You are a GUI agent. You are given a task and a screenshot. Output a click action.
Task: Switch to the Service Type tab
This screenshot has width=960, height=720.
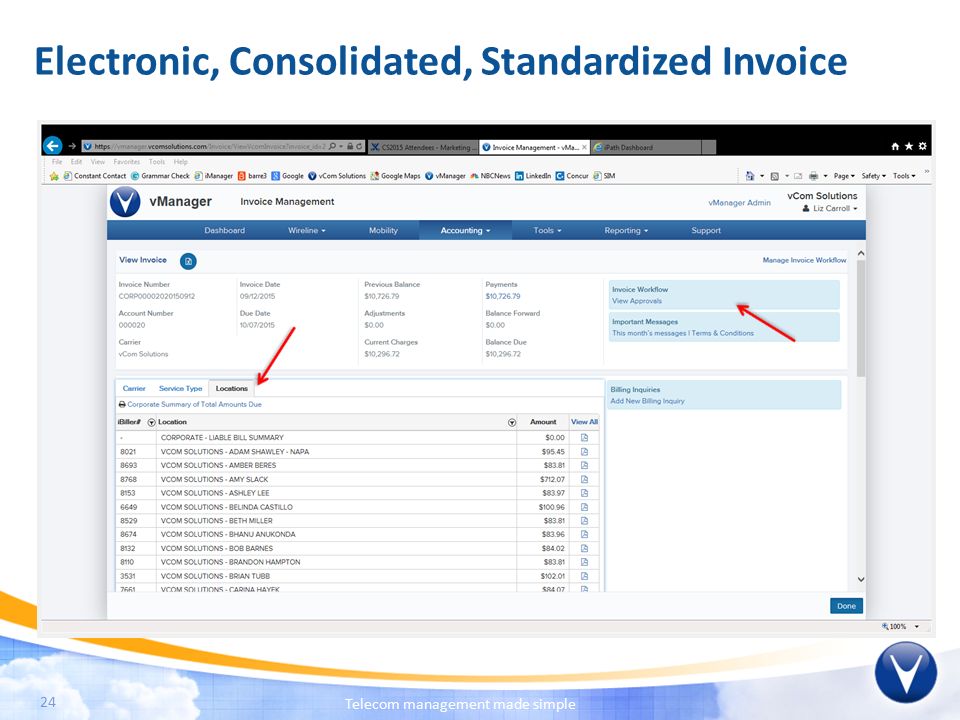pos(180,389)
